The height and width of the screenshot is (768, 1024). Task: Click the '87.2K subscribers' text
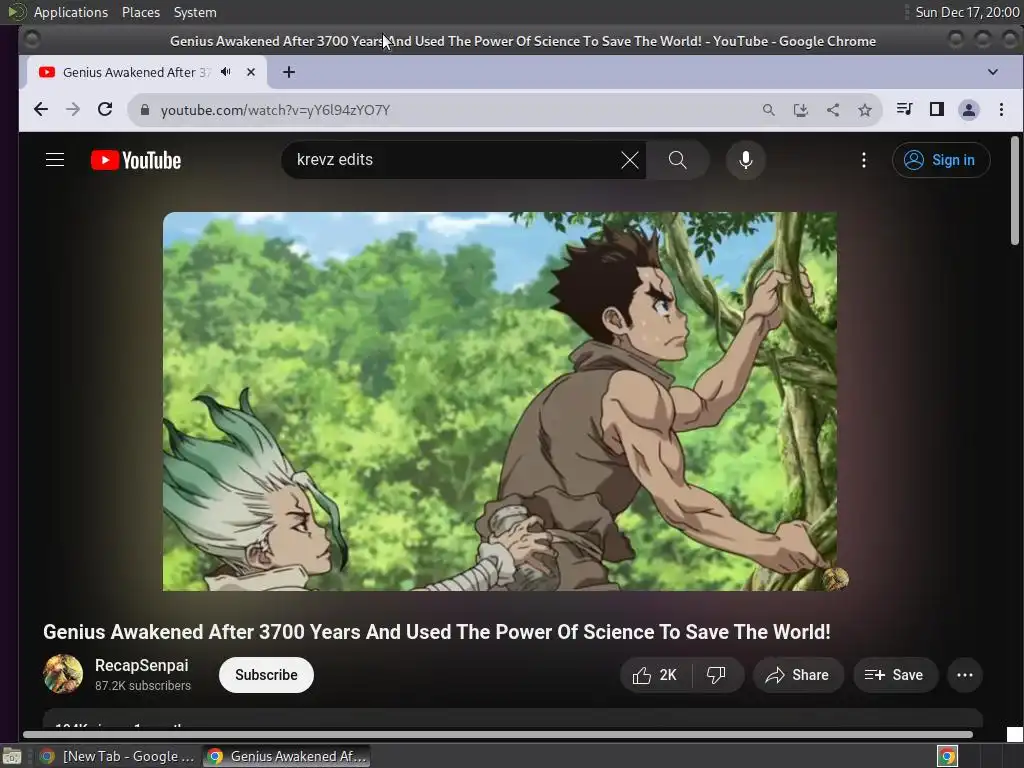[x=143, y=686]
